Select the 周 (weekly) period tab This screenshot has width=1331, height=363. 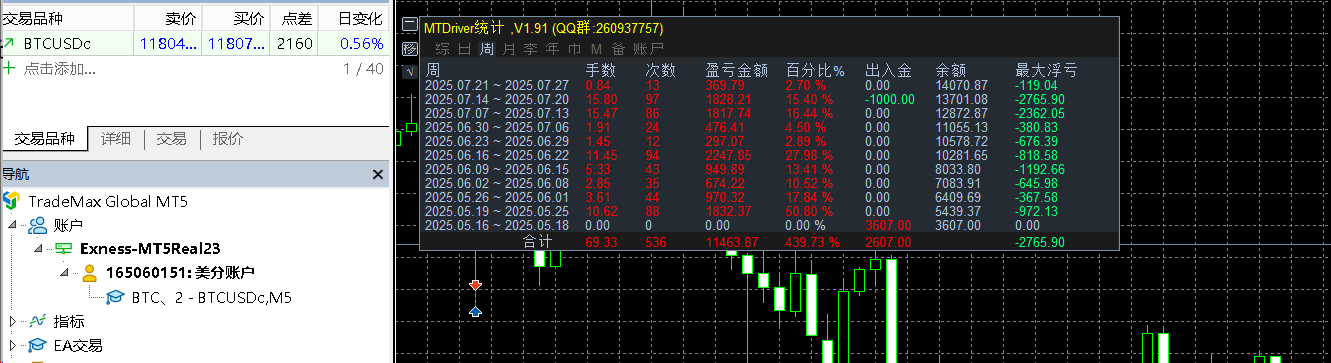(487, 48)
